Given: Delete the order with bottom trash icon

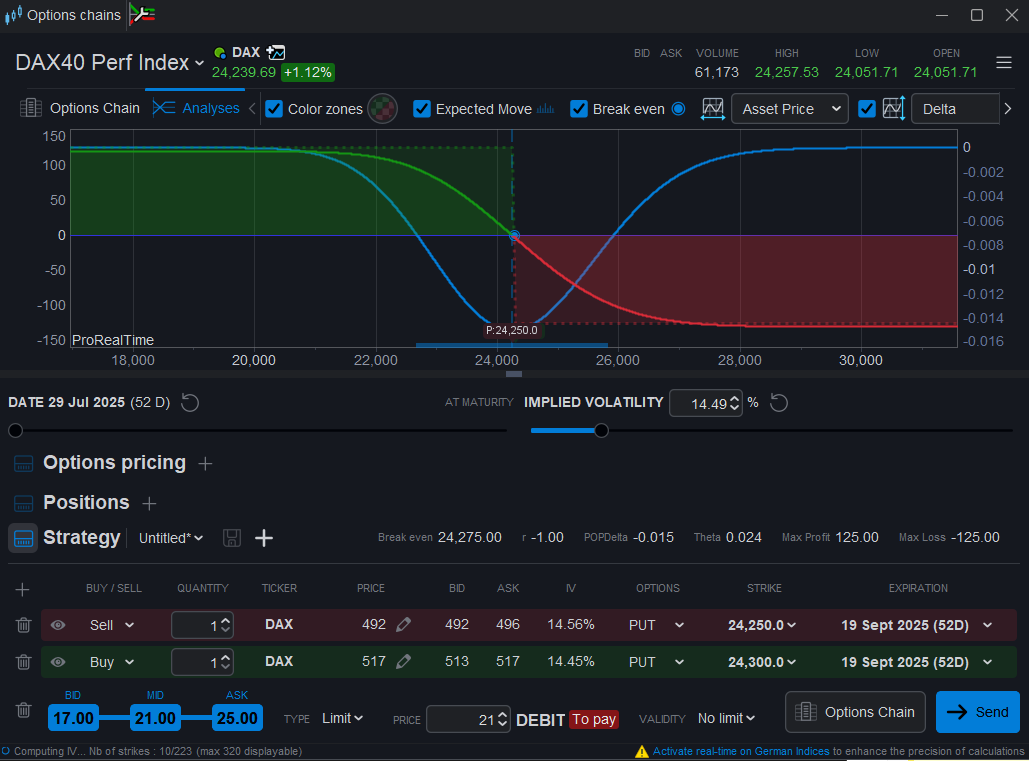Looking at the screenshot, I should click(24, 710).
